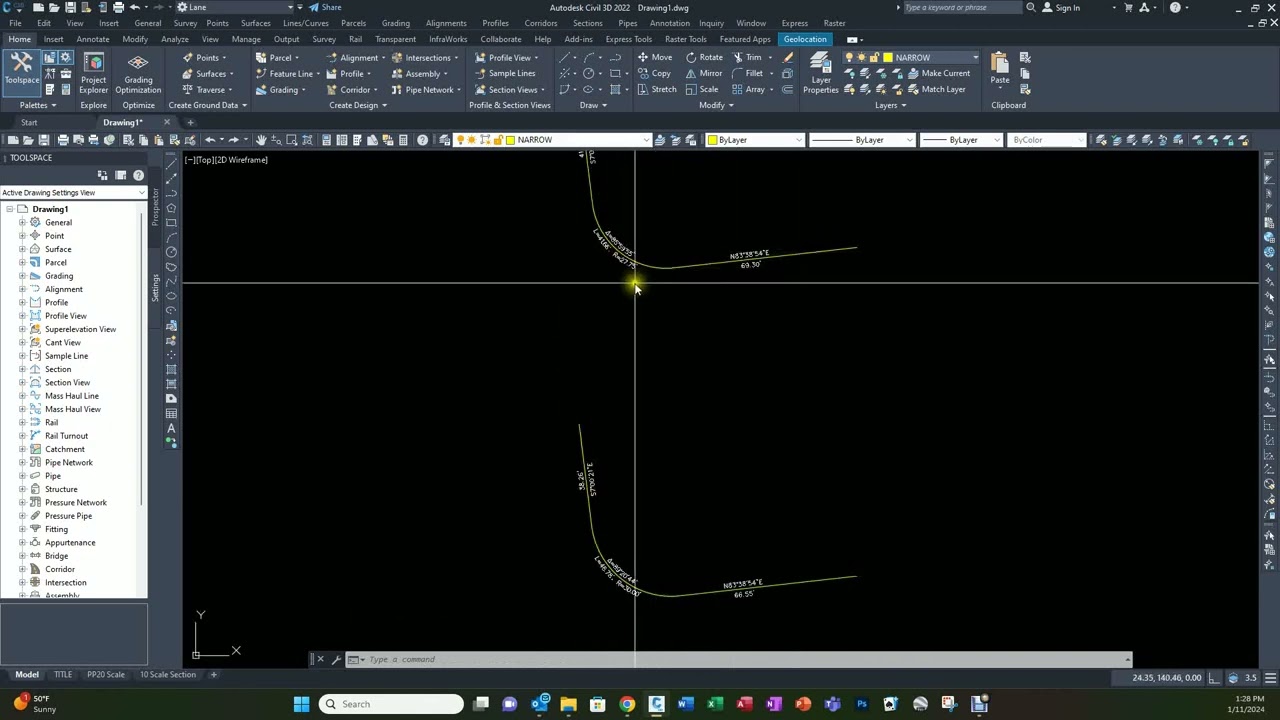Screen dimensions: 1280x720
Task: Click the Undo arrow in toolbar
Action: (210, 140)
